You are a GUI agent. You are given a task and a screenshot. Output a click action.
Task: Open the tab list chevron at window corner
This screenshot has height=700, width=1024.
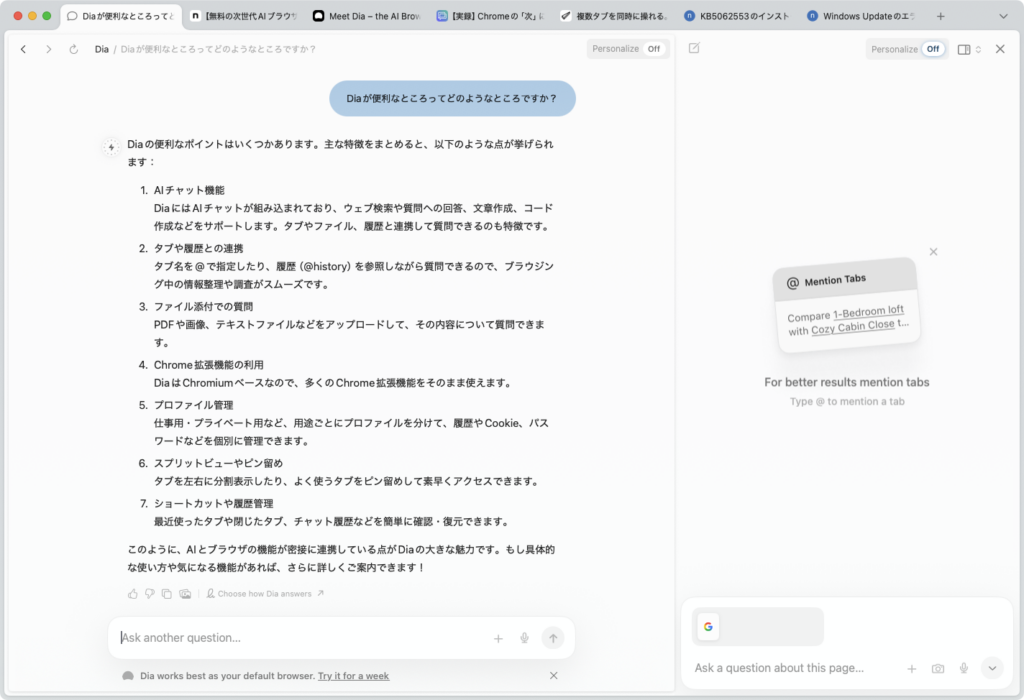(x=1003, y=16)
